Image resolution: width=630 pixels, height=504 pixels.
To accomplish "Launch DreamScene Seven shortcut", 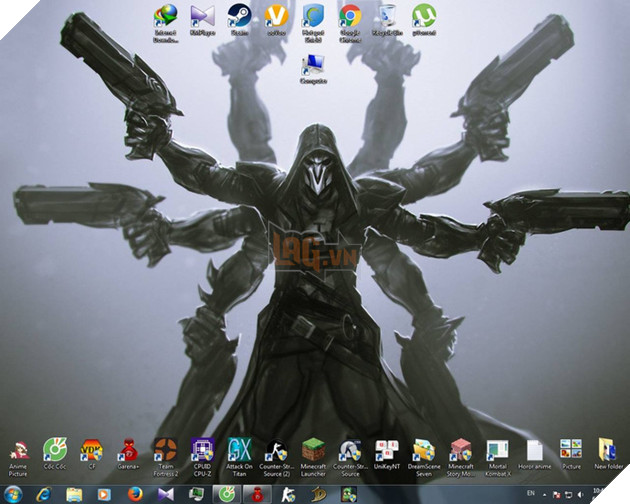I will point(424,458).
